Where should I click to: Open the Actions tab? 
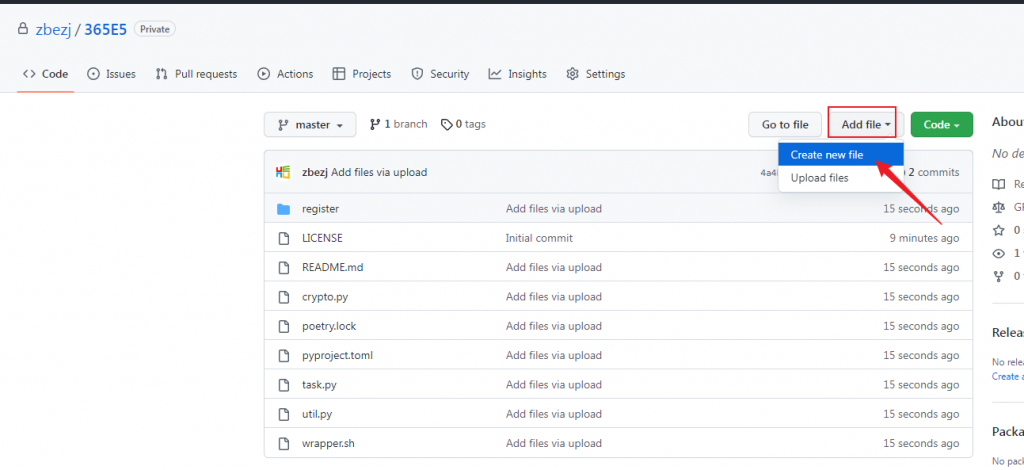point(285,74)
